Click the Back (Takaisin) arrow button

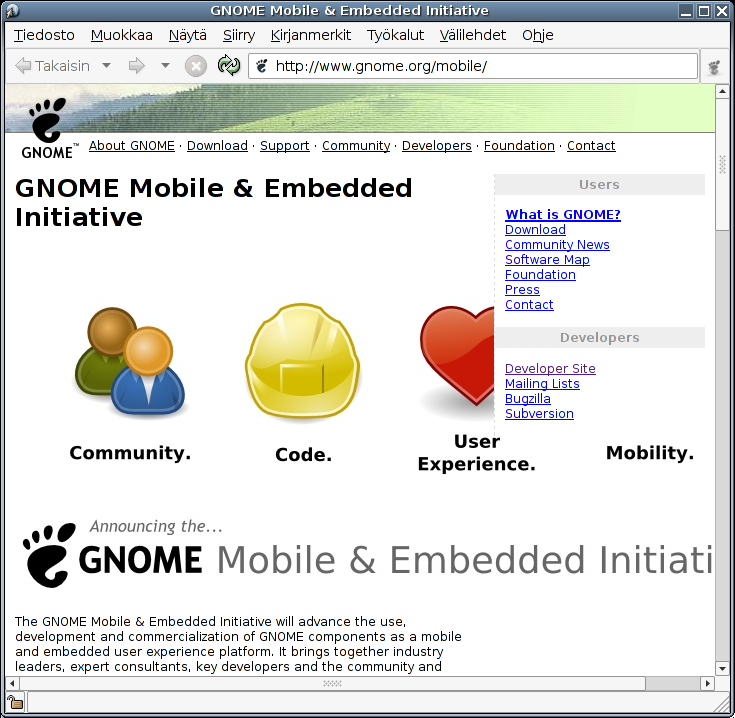pos(52,66)
